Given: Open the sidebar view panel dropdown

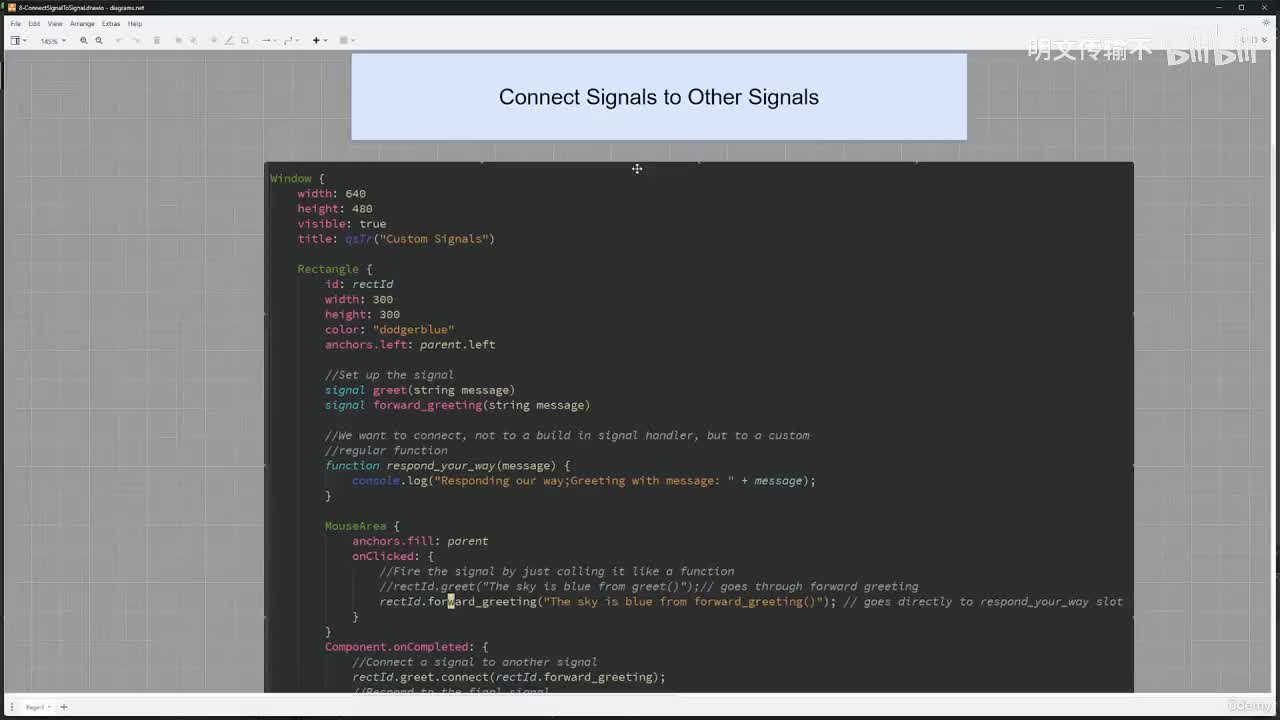Looking at the screenshot, I should pyautogui.click(x=18, y=41).
